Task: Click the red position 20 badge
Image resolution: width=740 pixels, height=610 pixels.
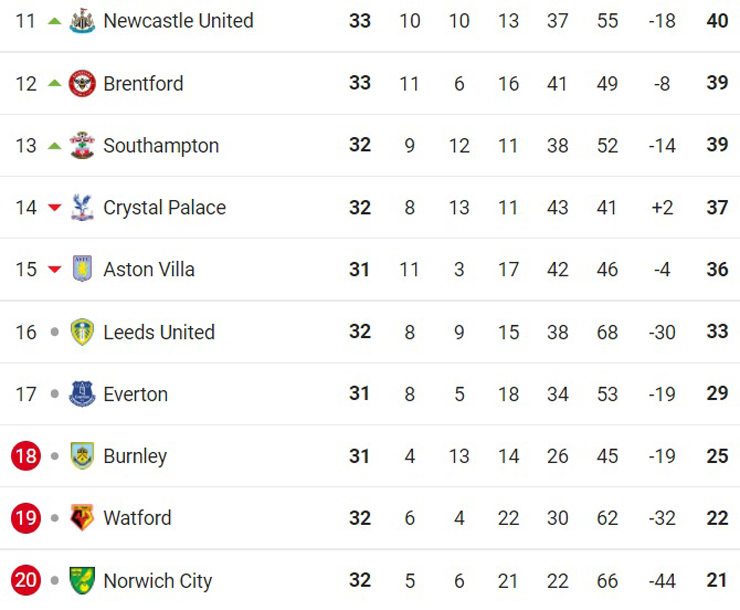Action: coord(26,580)
